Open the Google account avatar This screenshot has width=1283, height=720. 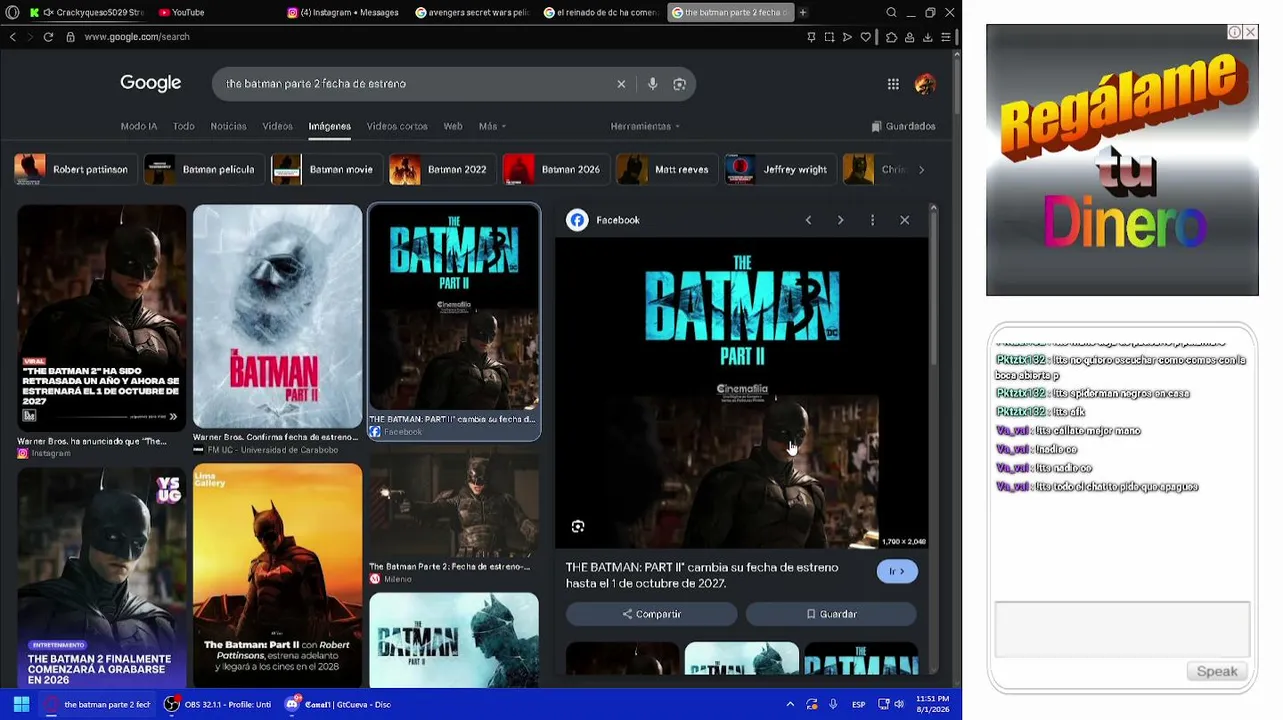(925, 84)
